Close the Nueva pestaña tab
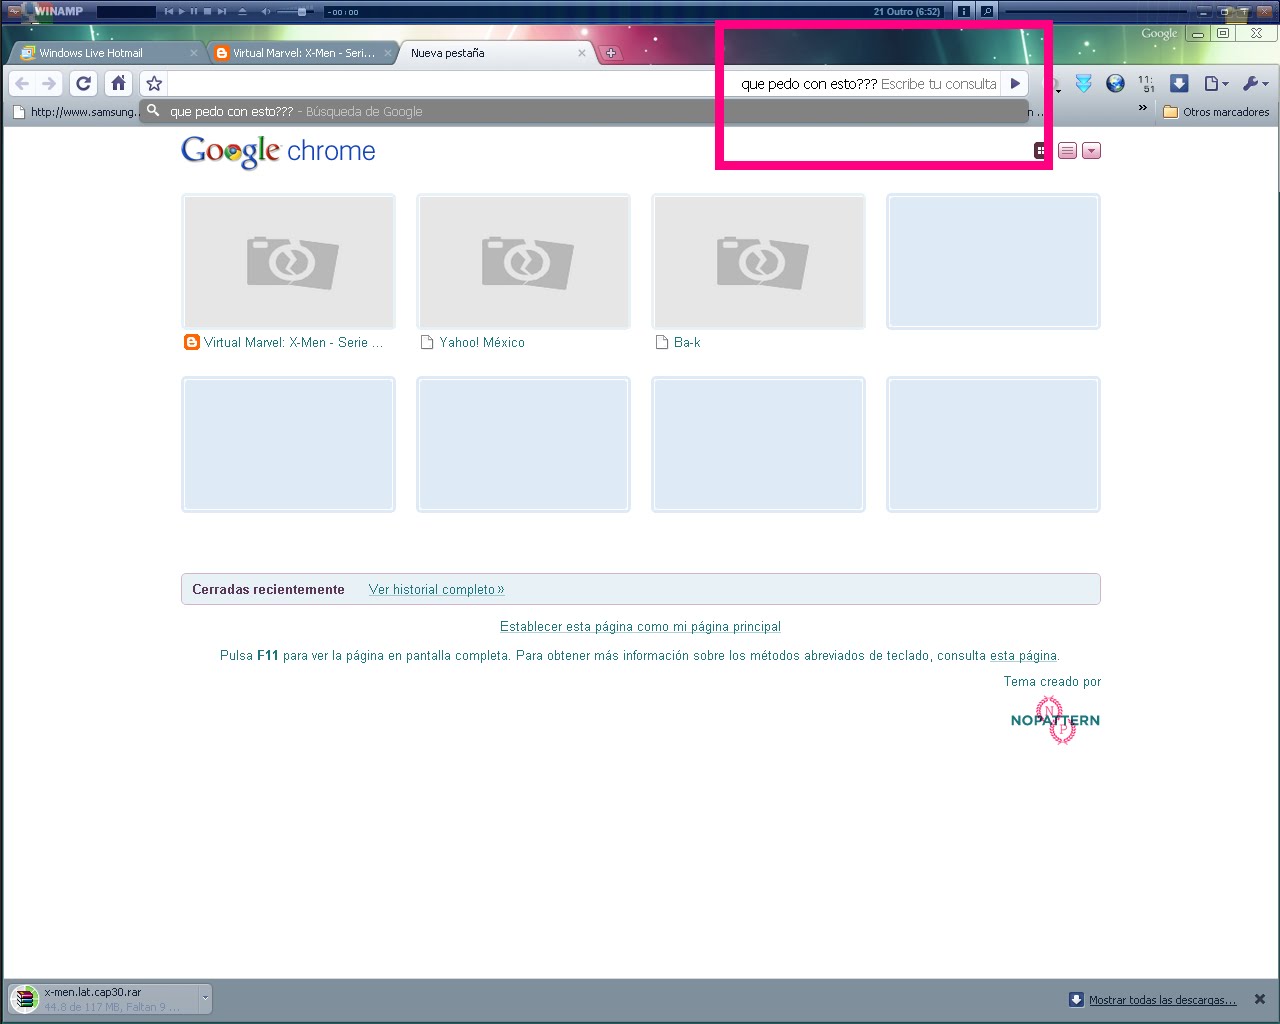The height and width of the screenshot is (1024, 1280). [582, 53]
